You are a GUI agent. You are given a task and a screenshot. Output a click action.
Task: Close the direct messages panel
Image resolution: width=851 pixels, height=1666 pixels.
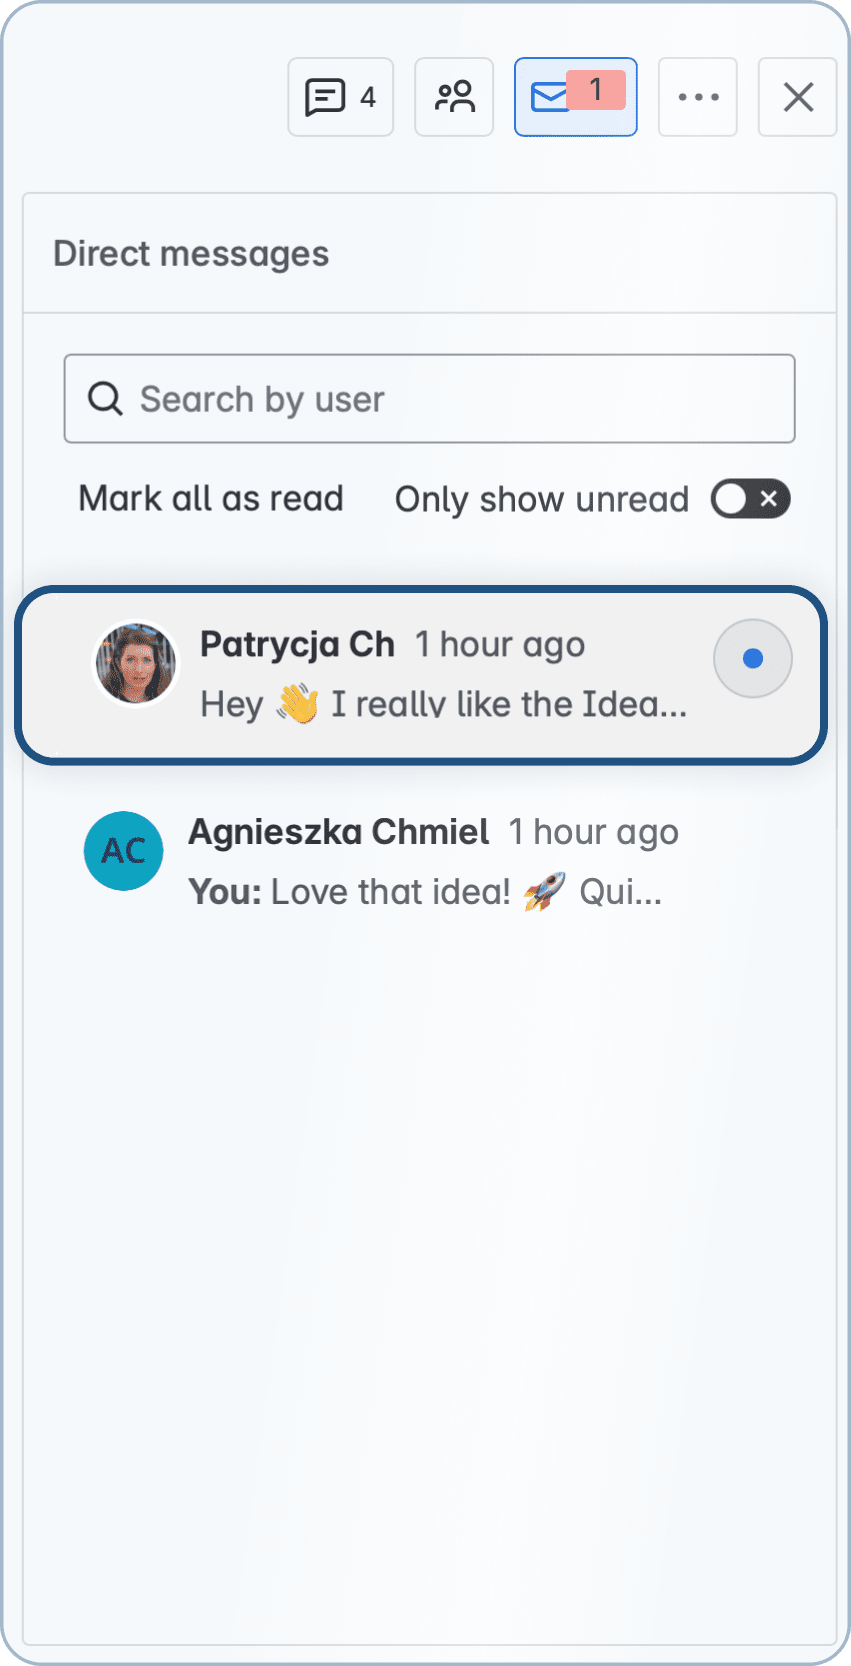[798, 97]
